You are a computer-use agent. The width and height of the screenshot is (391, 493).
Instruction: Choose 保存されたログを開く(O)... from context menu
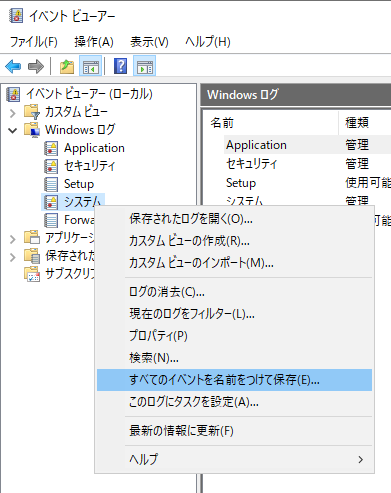(x=234, y=219)
